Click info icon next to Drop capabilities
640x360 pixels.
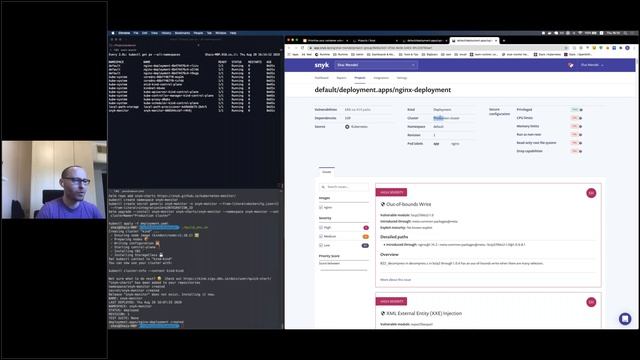[581, 151]
